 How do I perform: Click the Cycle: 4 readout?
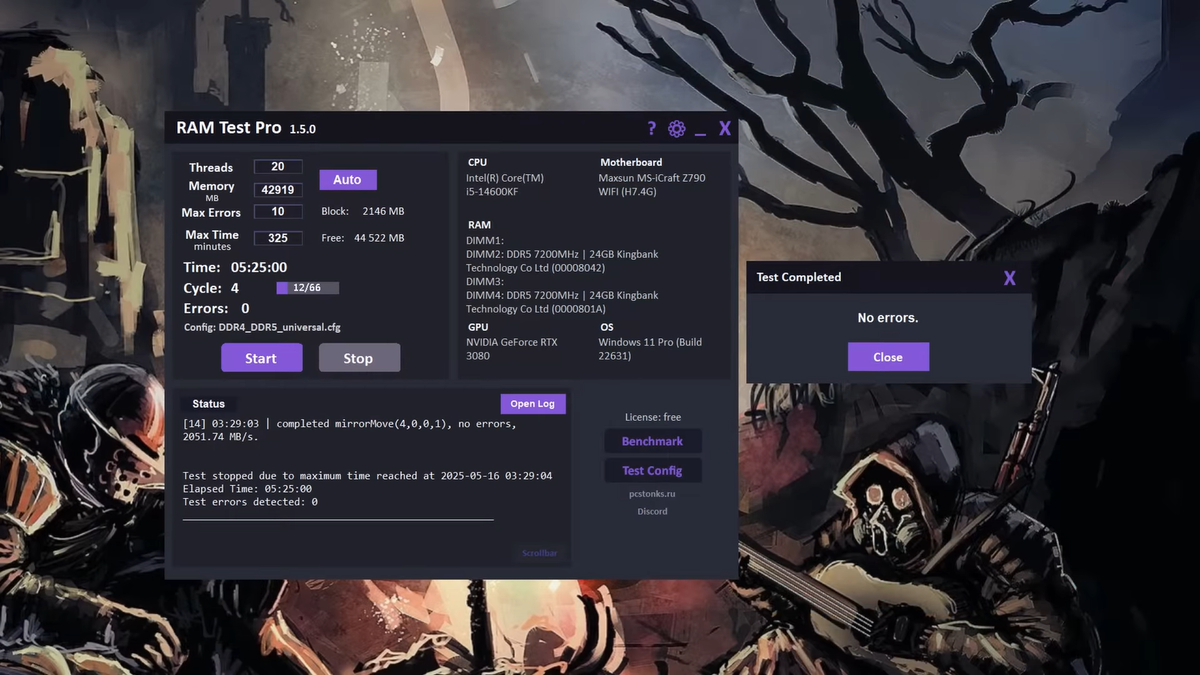coord(211,288)
